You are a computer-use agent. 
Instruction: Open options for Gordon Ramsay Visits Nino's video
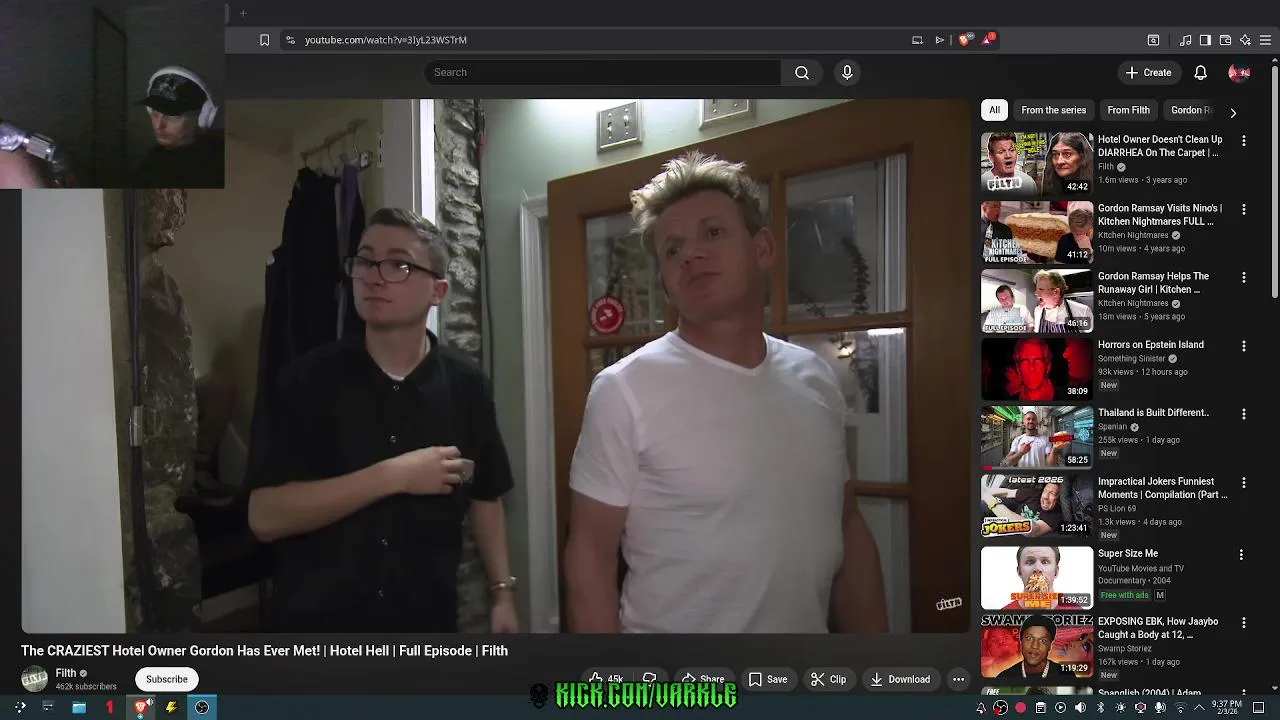[x=1244, y=210]
